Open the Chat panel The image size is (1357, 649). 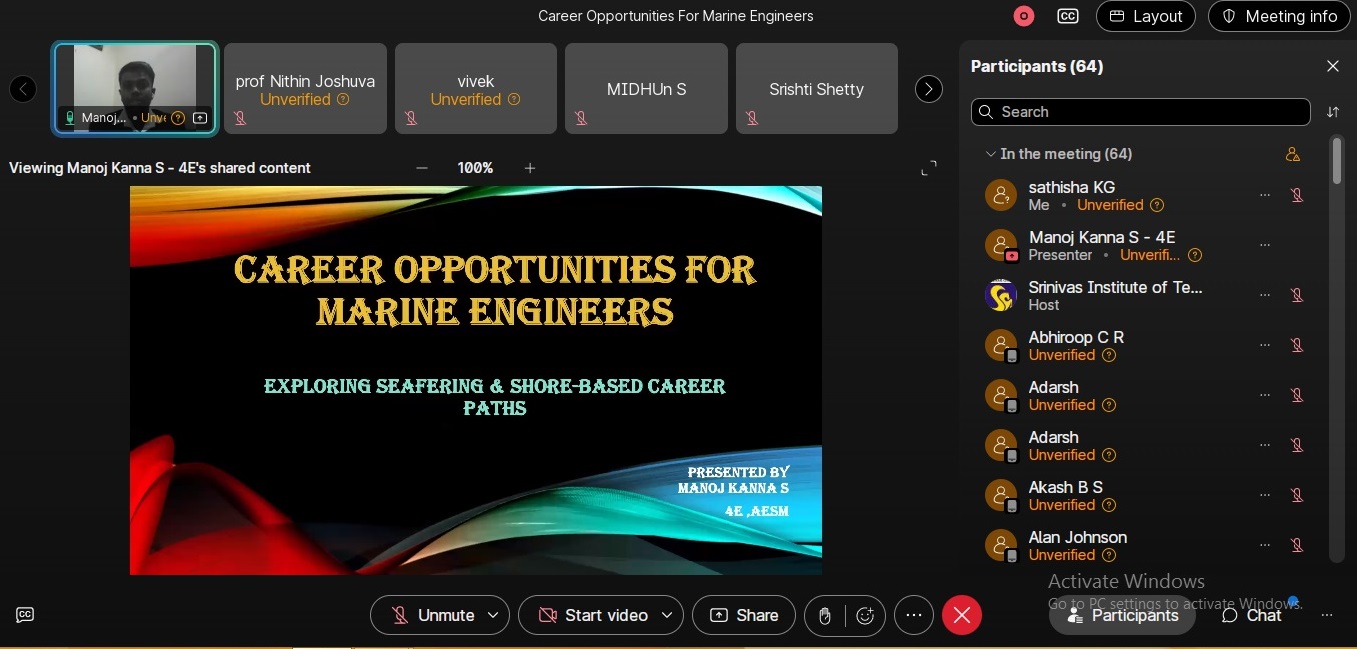point(1252,615)
